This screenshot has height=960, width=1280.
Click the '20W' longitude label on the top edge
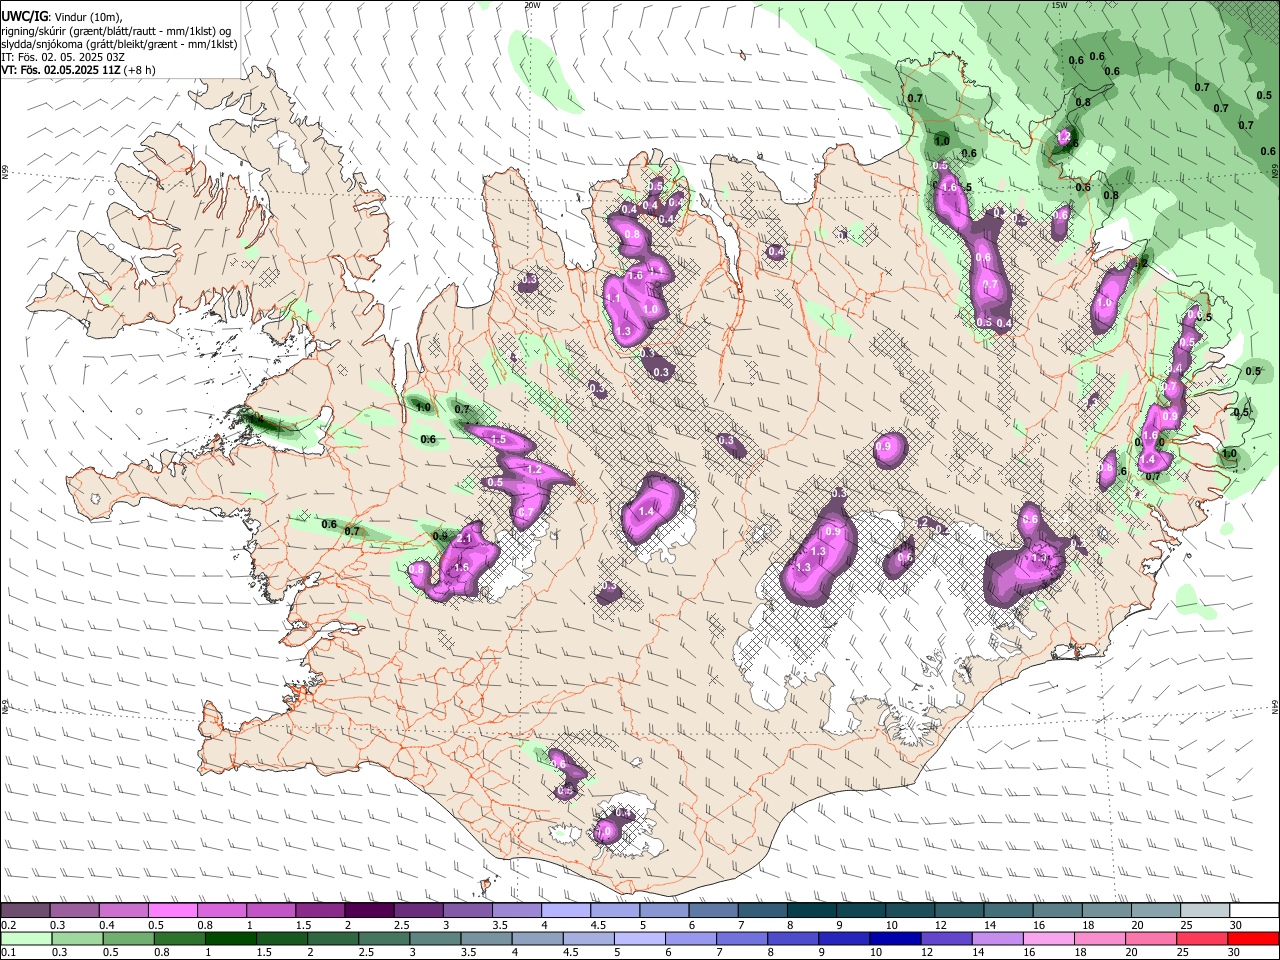532,5
